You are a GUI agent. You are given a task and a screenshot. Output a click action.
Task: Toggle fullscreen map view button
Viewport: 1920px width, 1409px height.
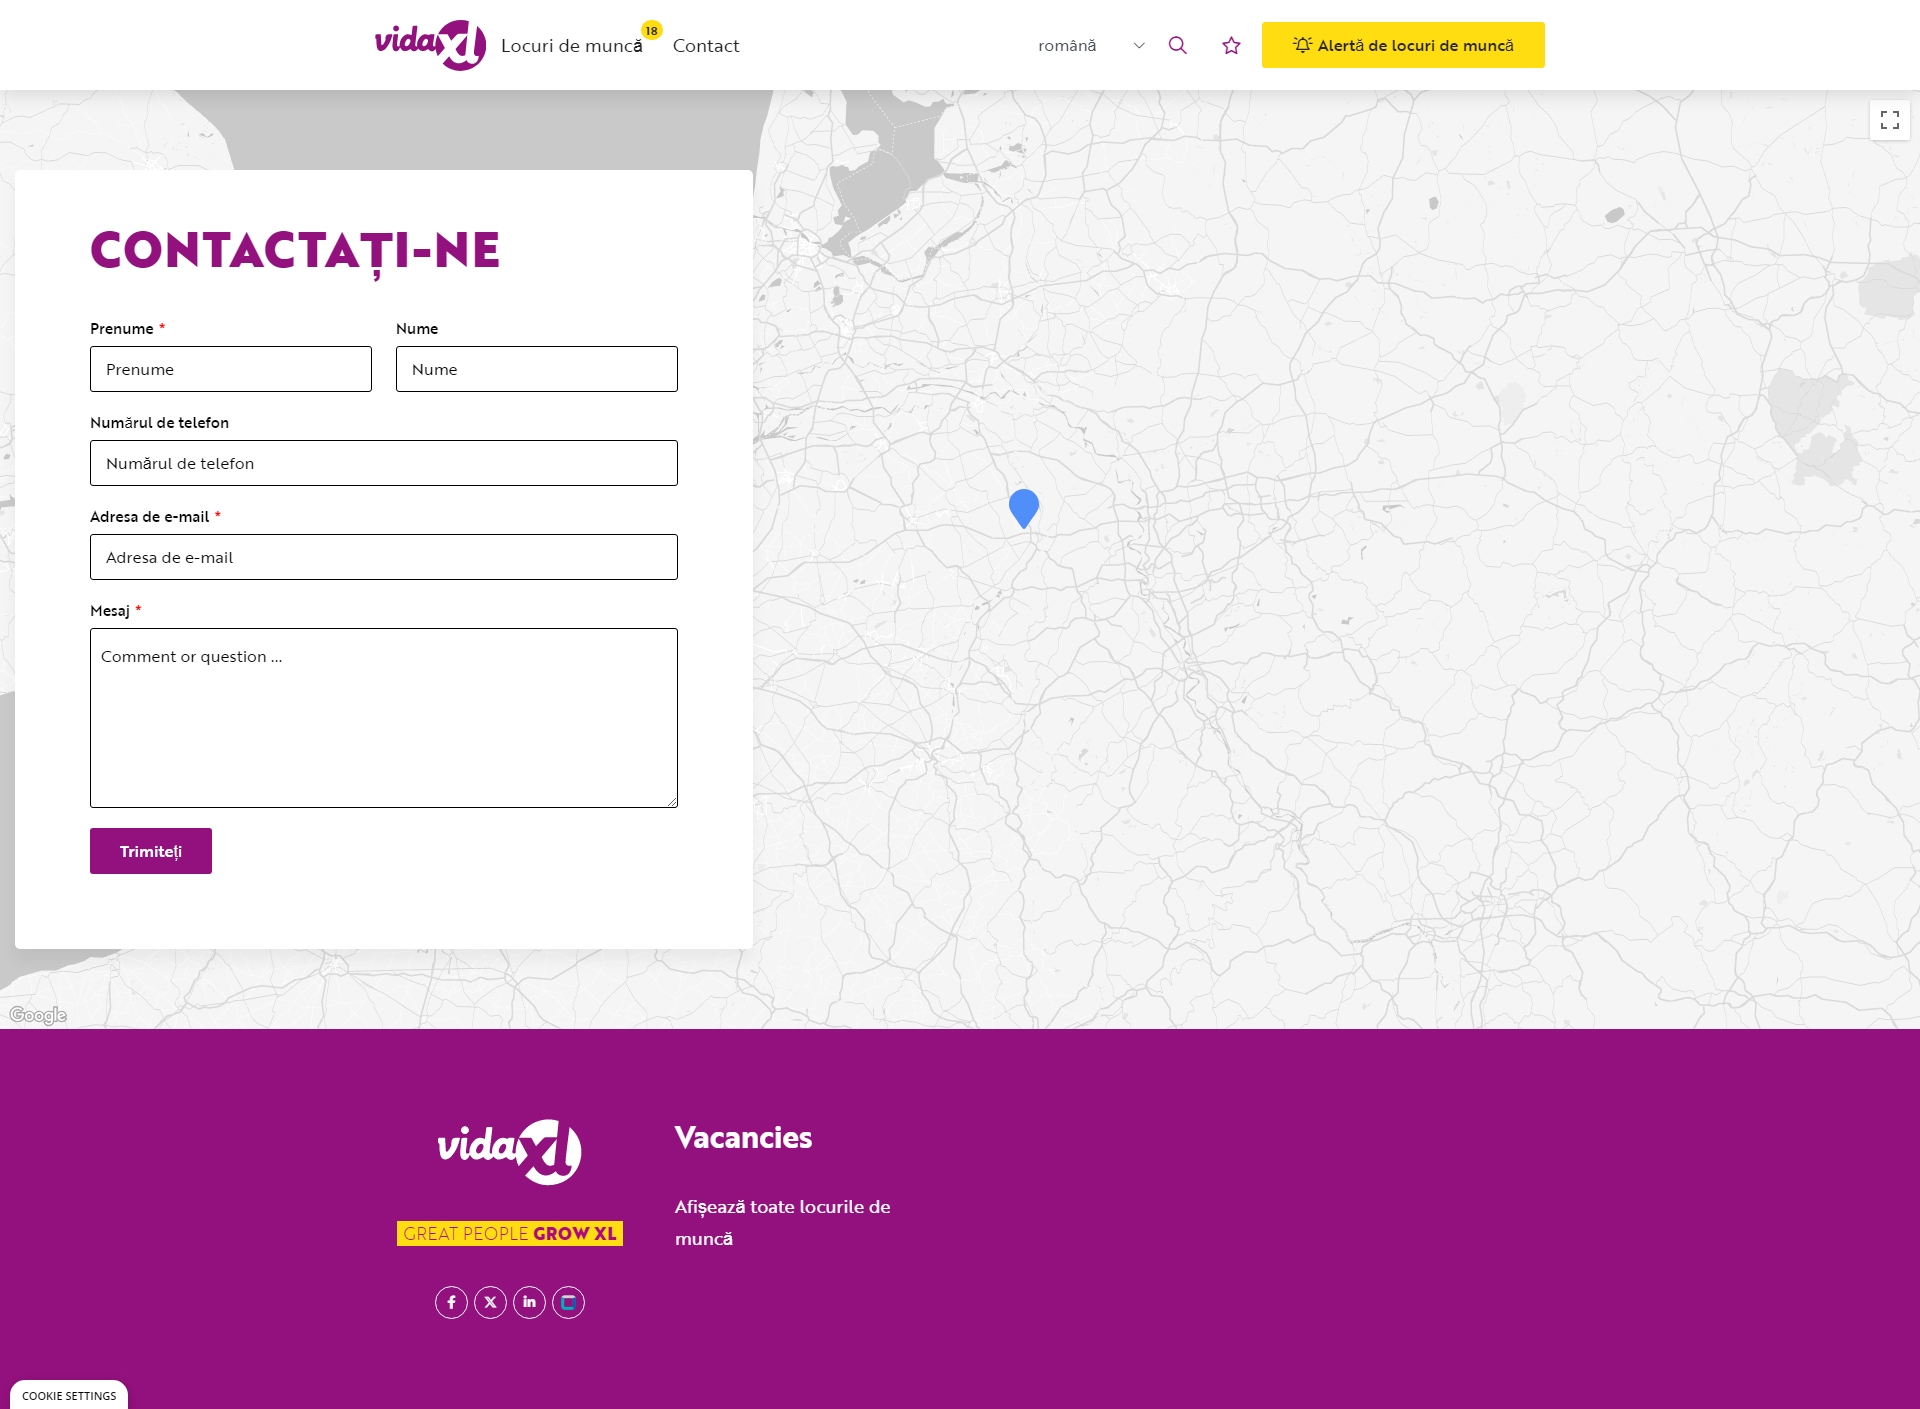pyautogui.click(x=1889, y=120)
